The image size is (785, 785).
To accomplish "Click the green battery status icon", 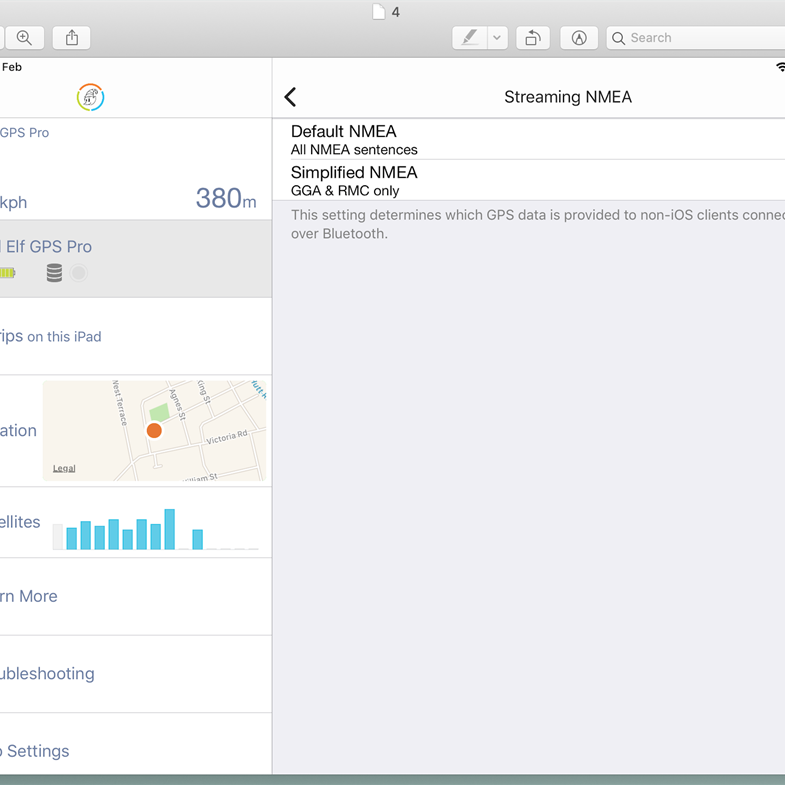I will pos(8,273).
